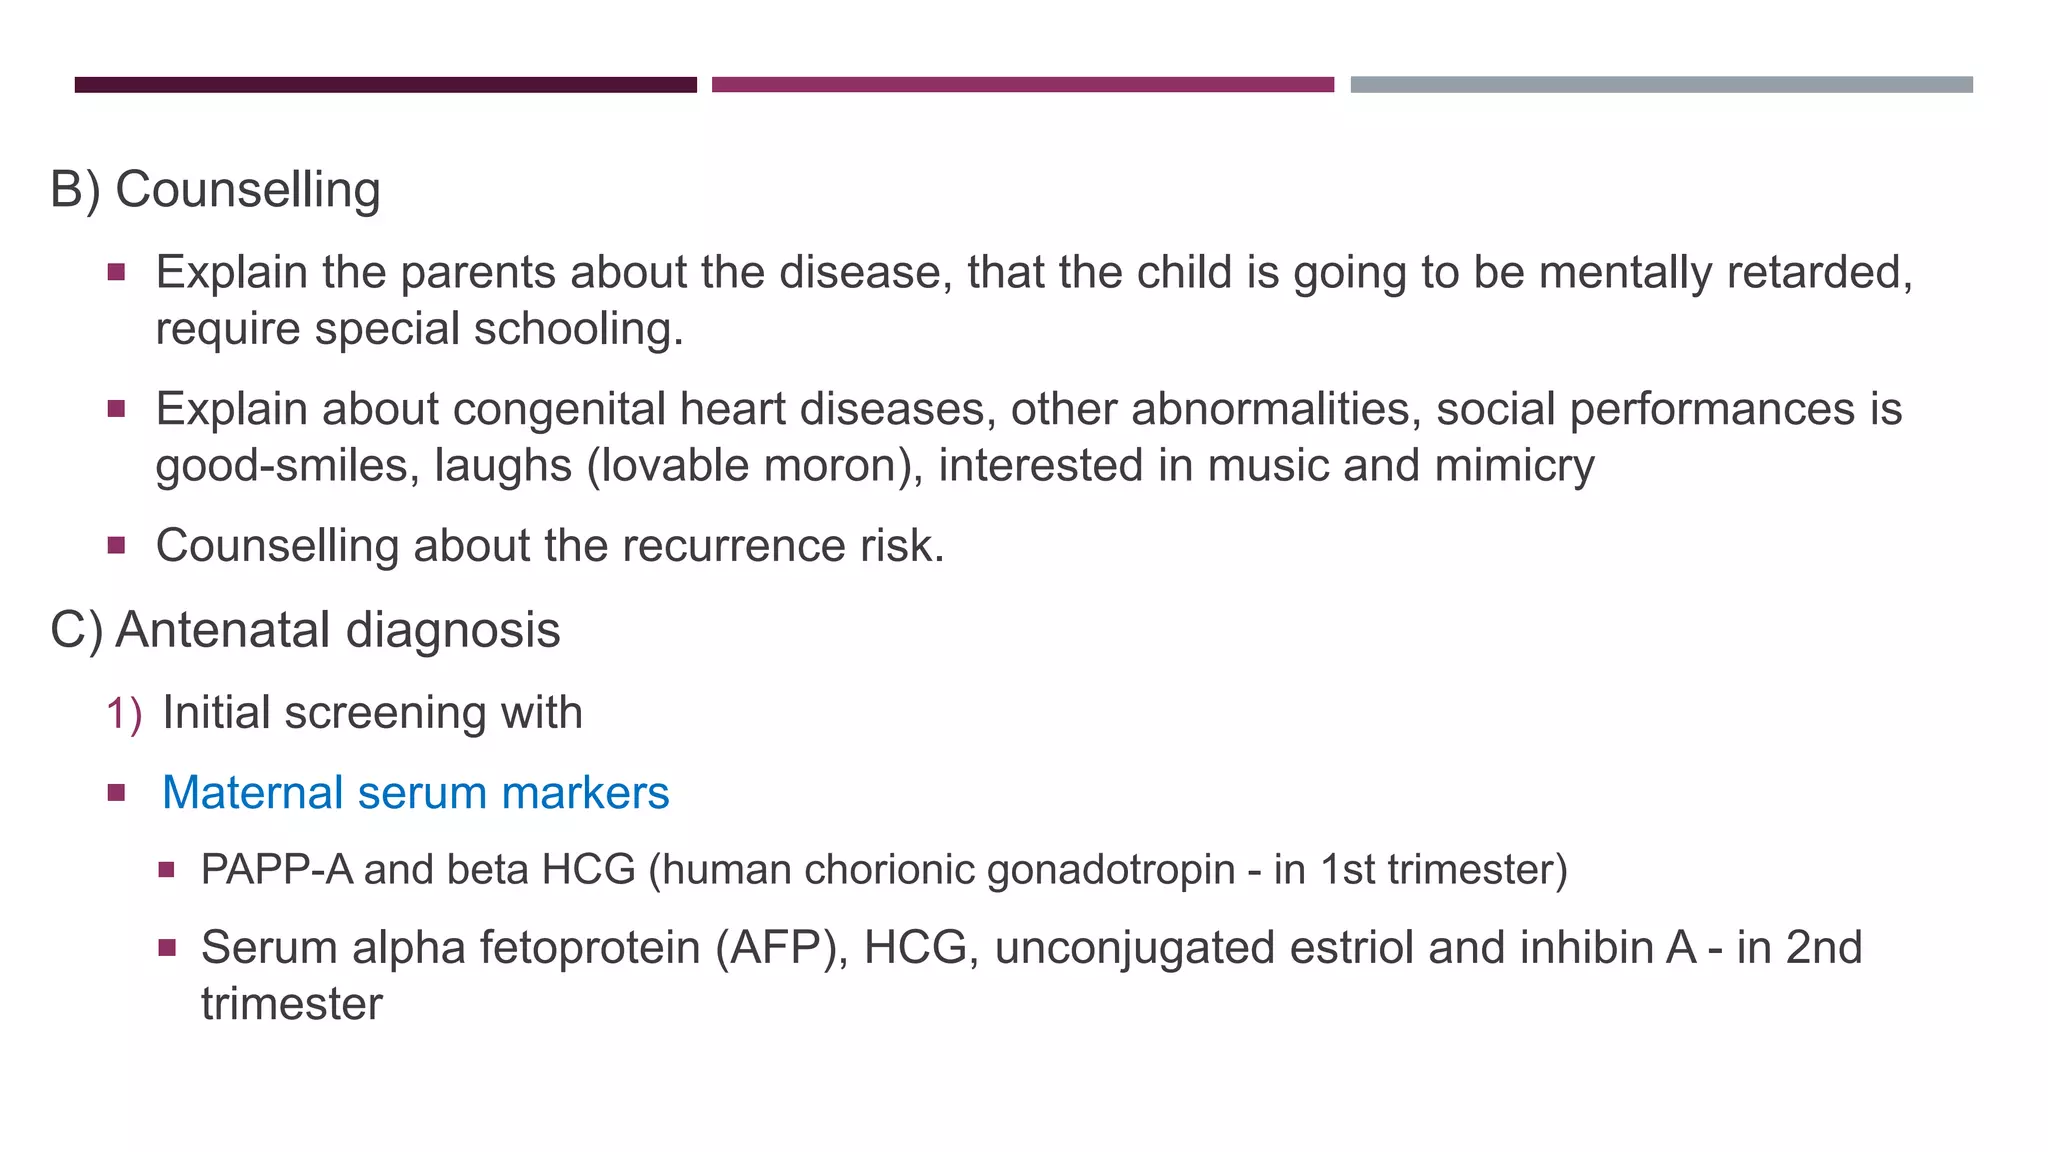
Task: Click the blue "Maternal serum markers" text
Action: coord(415,793)
